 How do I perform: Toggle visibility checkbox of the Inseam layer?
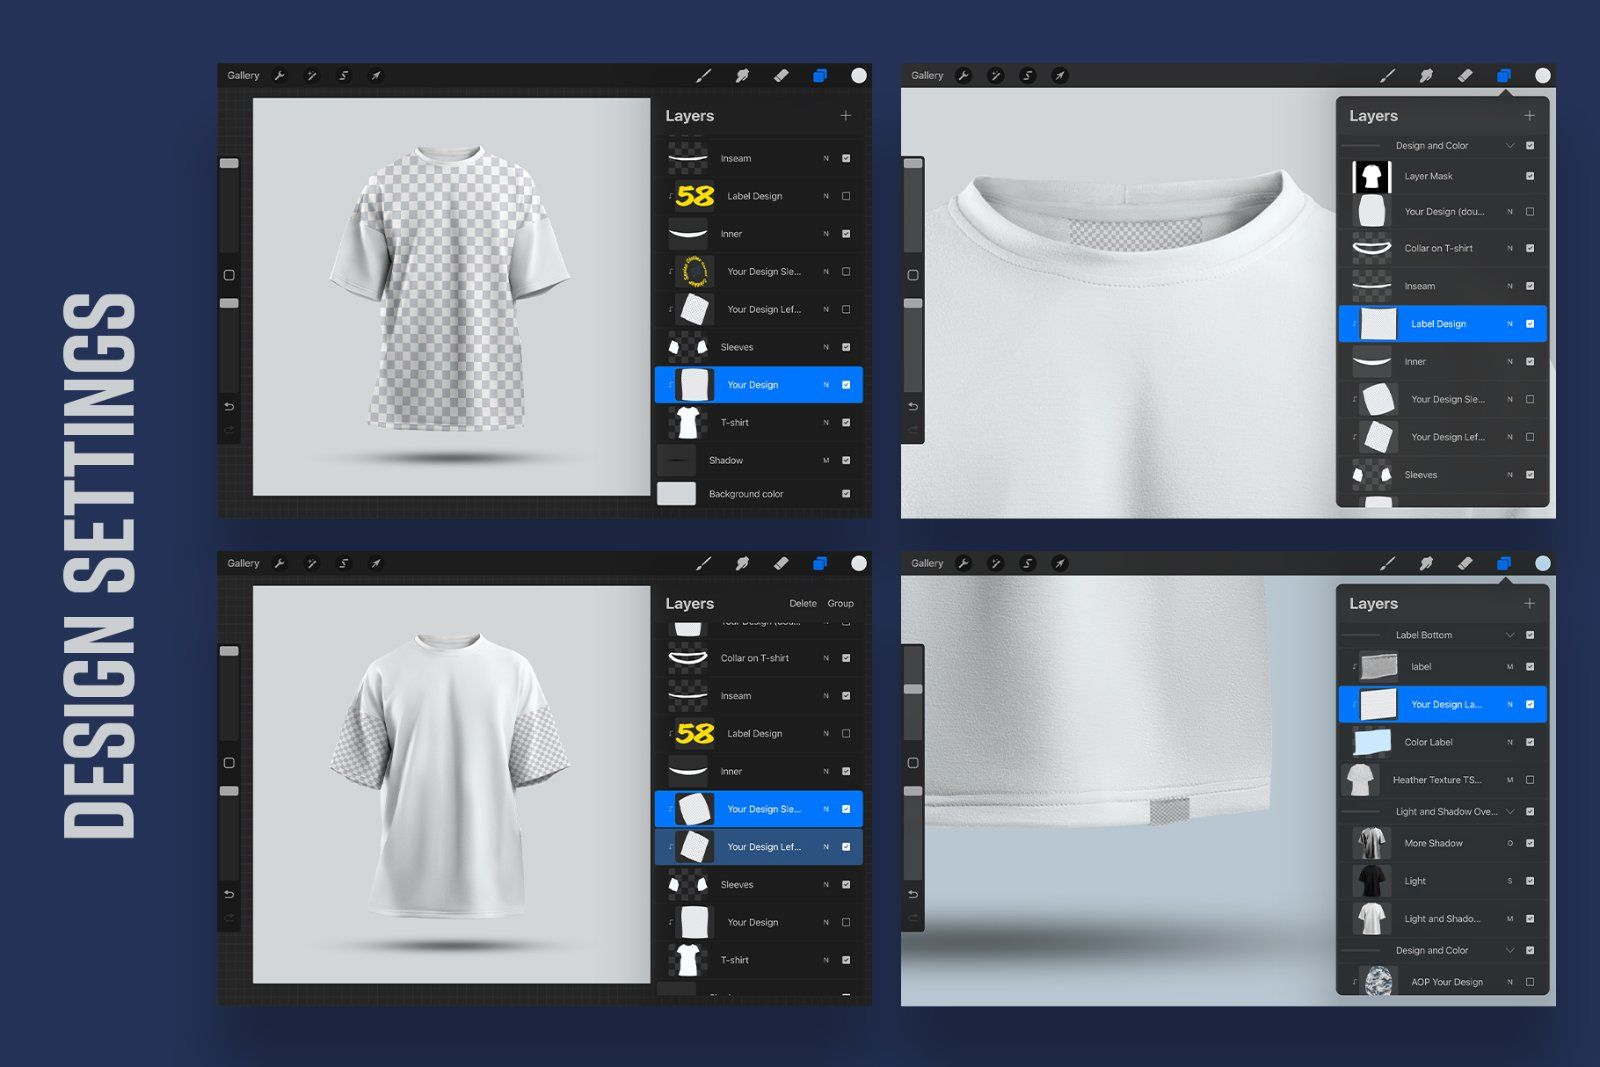click(846, 157)
